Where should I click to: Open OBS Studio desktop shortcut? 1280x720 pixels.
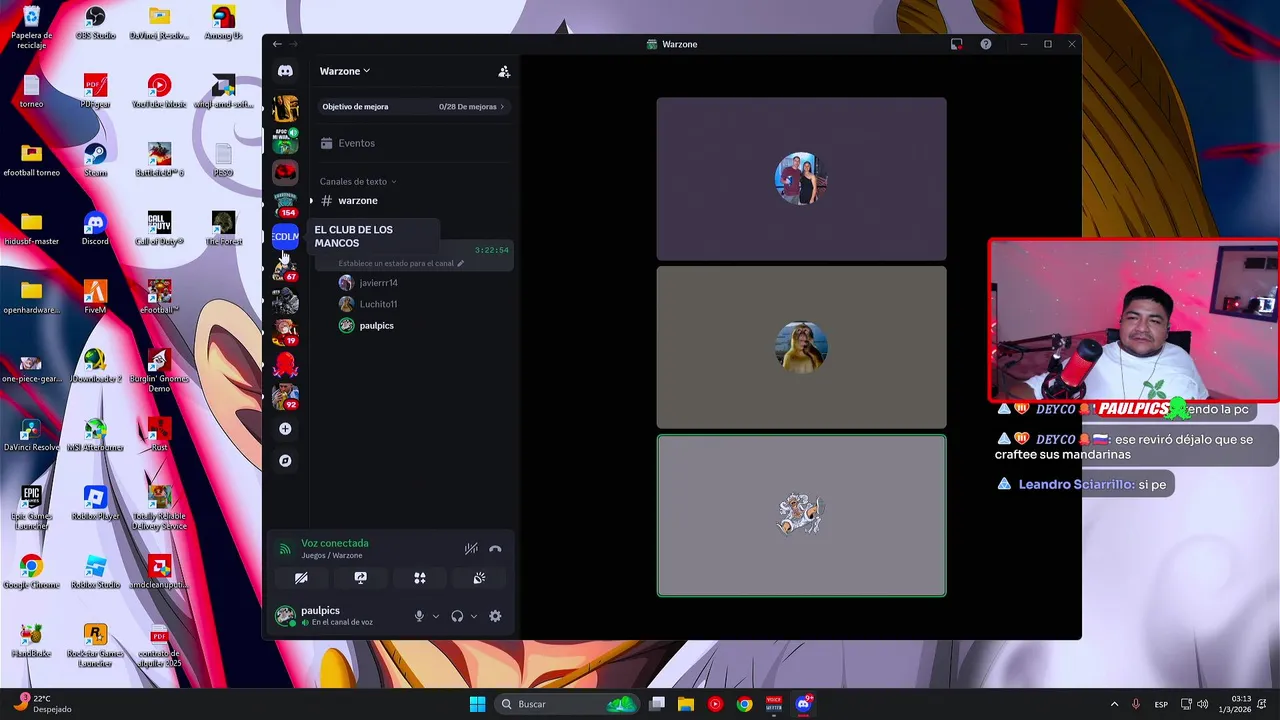coord(95,22)
